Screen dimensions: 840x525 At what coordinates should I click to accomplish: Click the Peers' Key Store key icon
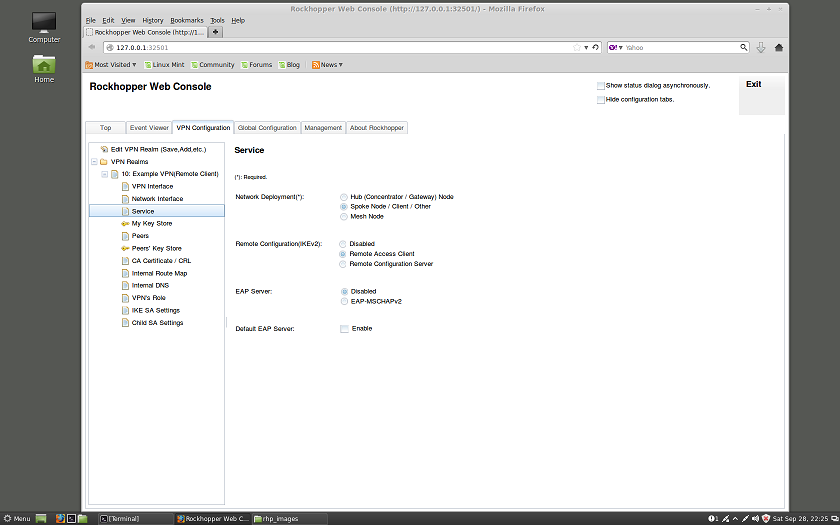pos(124,249)
